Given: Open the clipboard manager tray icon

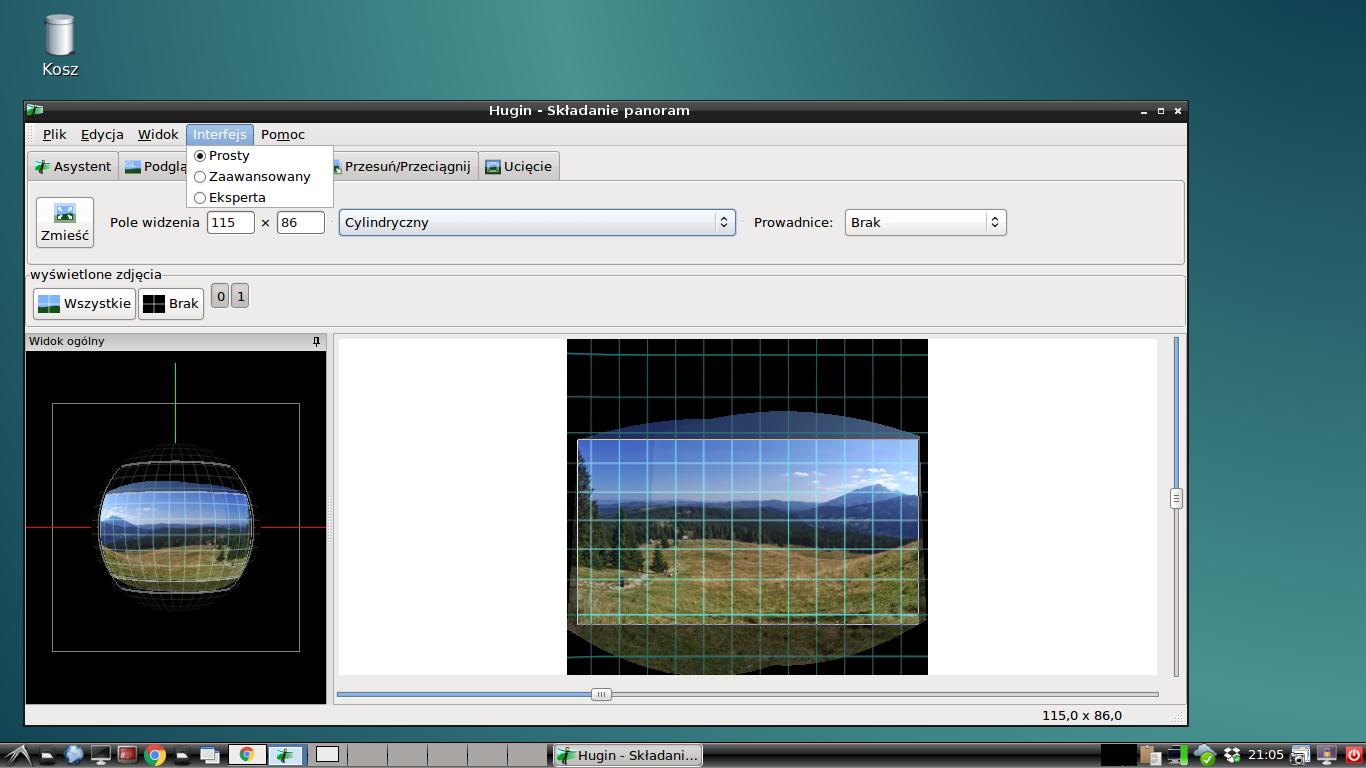Looking at the screenshot, I should (1149, 755).
